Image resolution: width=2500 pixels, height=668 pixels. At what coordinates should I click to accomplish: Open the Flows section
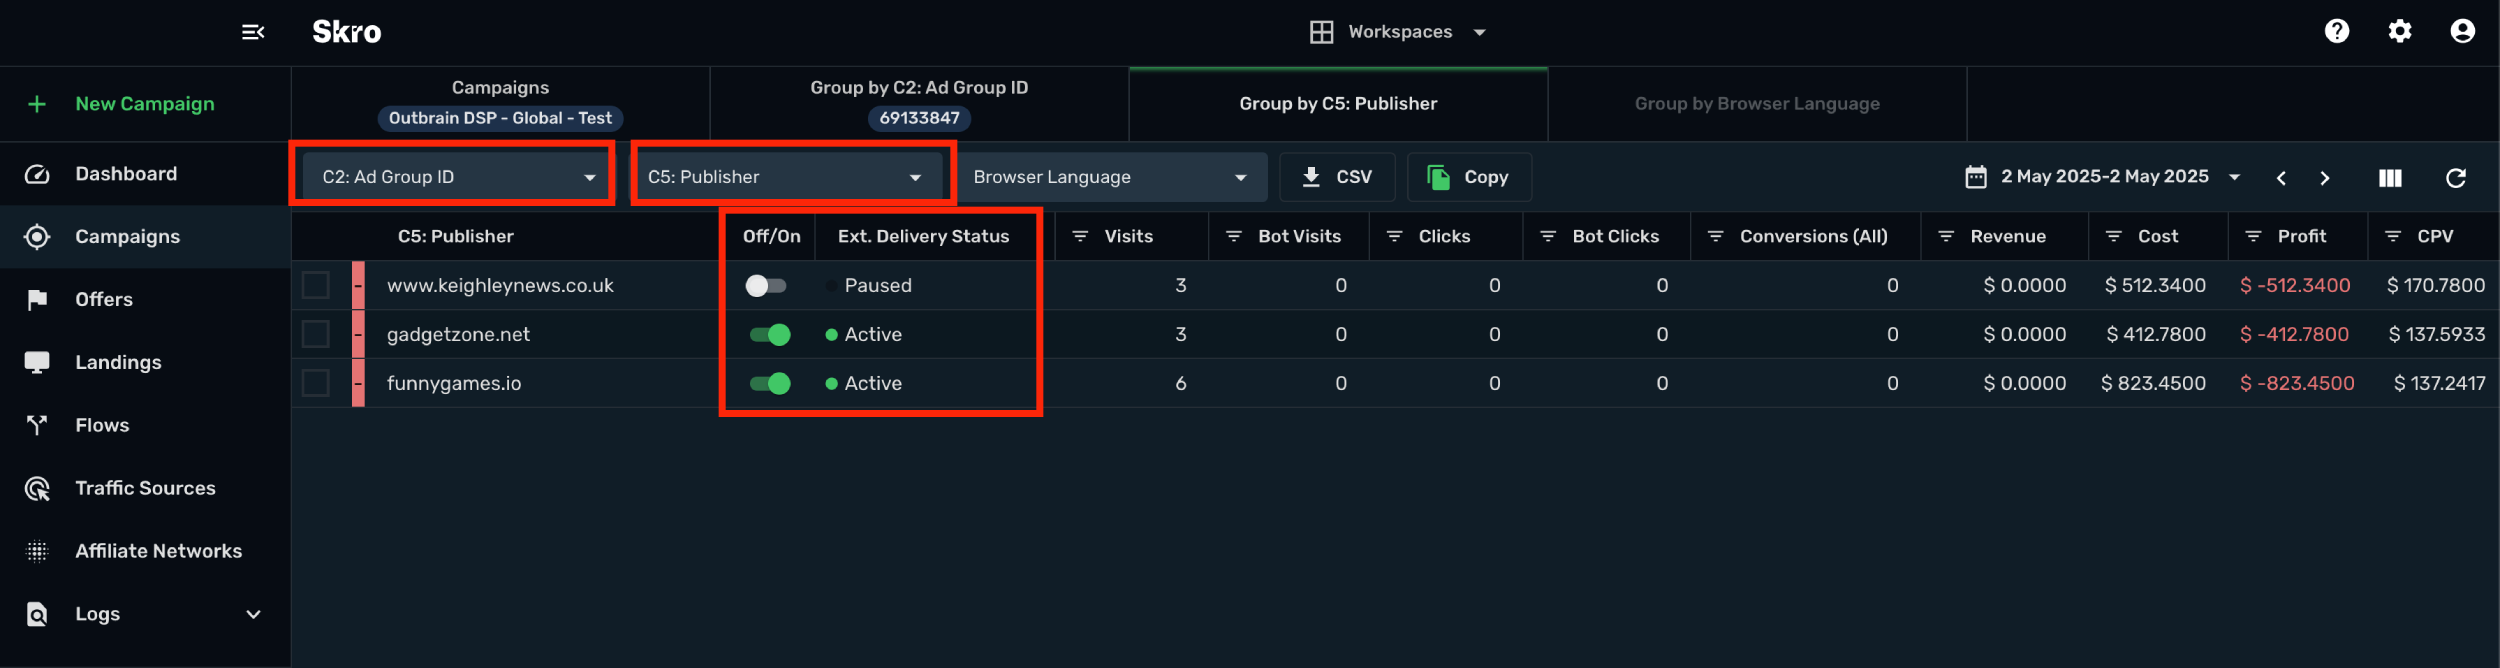[x=146, y=425]
